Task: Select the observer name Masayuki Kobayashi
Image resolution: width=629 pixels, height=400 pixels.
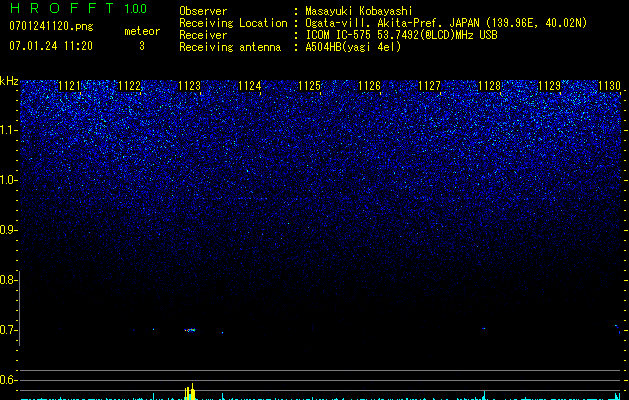Action: pos(359,11)
